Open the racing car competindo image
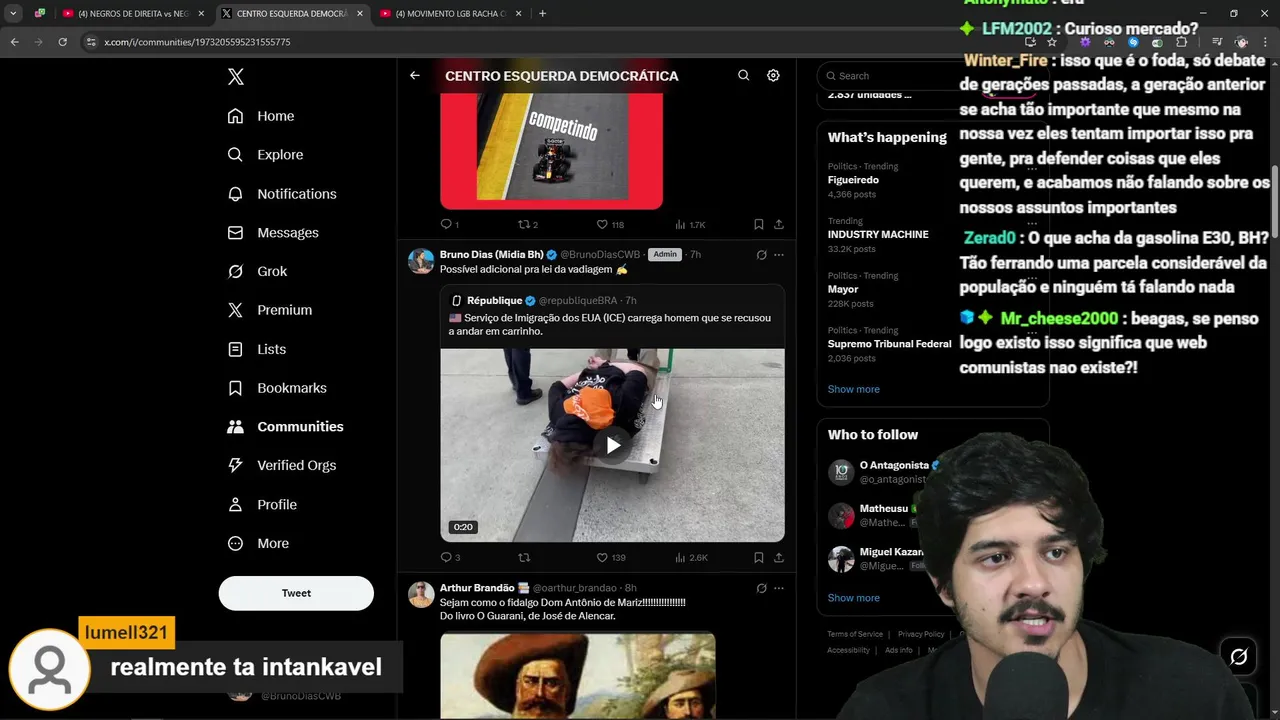1280x720 pixels. pyautogui.click(x=551, y=152)
